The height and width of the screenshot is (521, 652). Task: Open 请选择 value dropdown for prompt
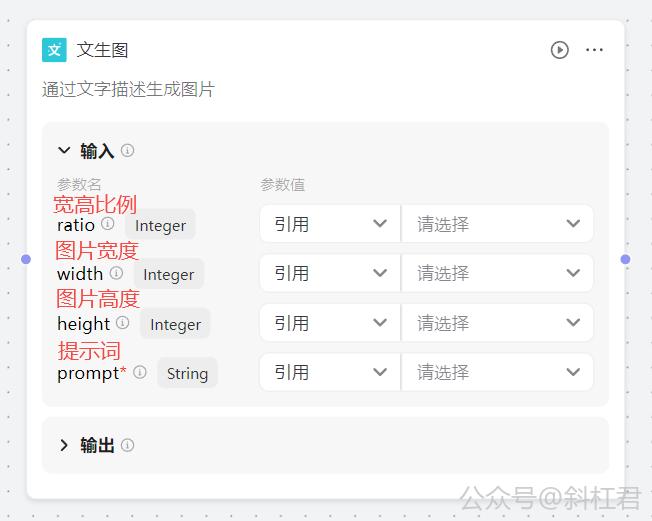(497, 372)
